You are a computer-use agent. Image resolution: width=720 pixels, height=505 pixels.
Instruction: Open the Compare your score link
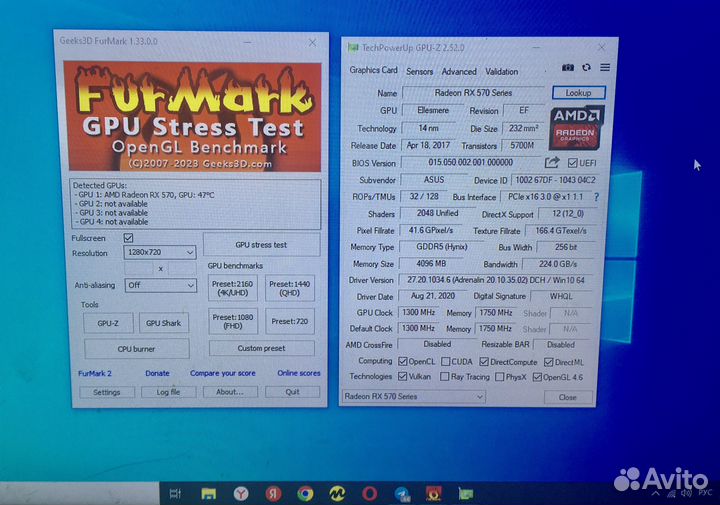coord(223,373)
